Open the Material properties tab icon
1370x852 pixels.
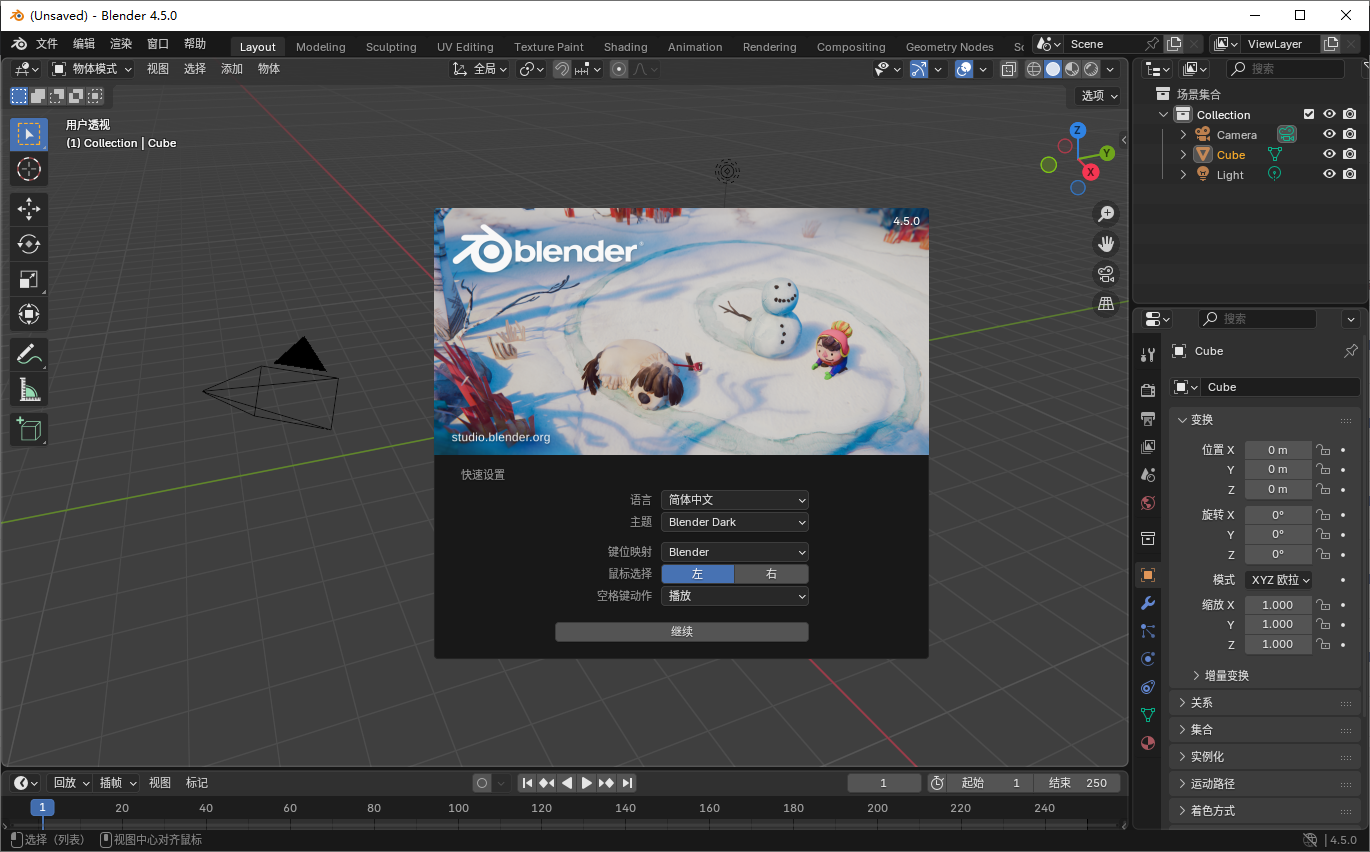tap(1148, 743)
